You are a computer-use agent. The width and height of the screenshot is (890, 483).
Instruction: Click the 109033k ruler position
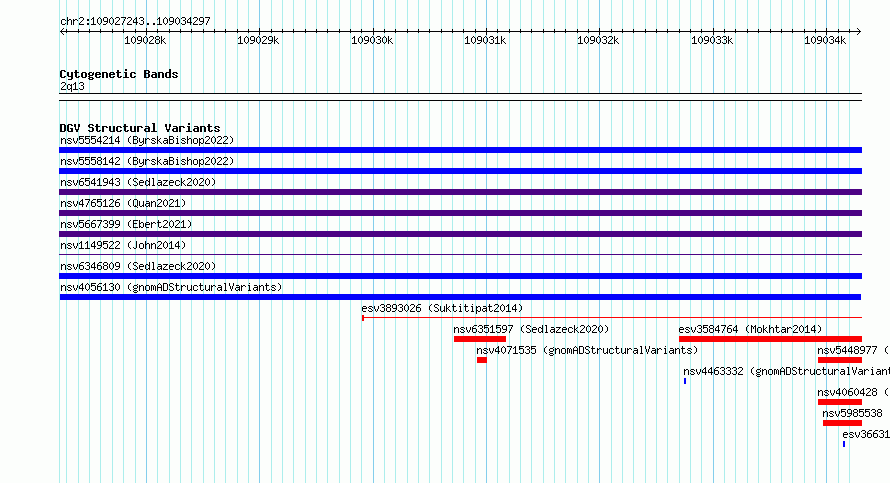[712, 40]
